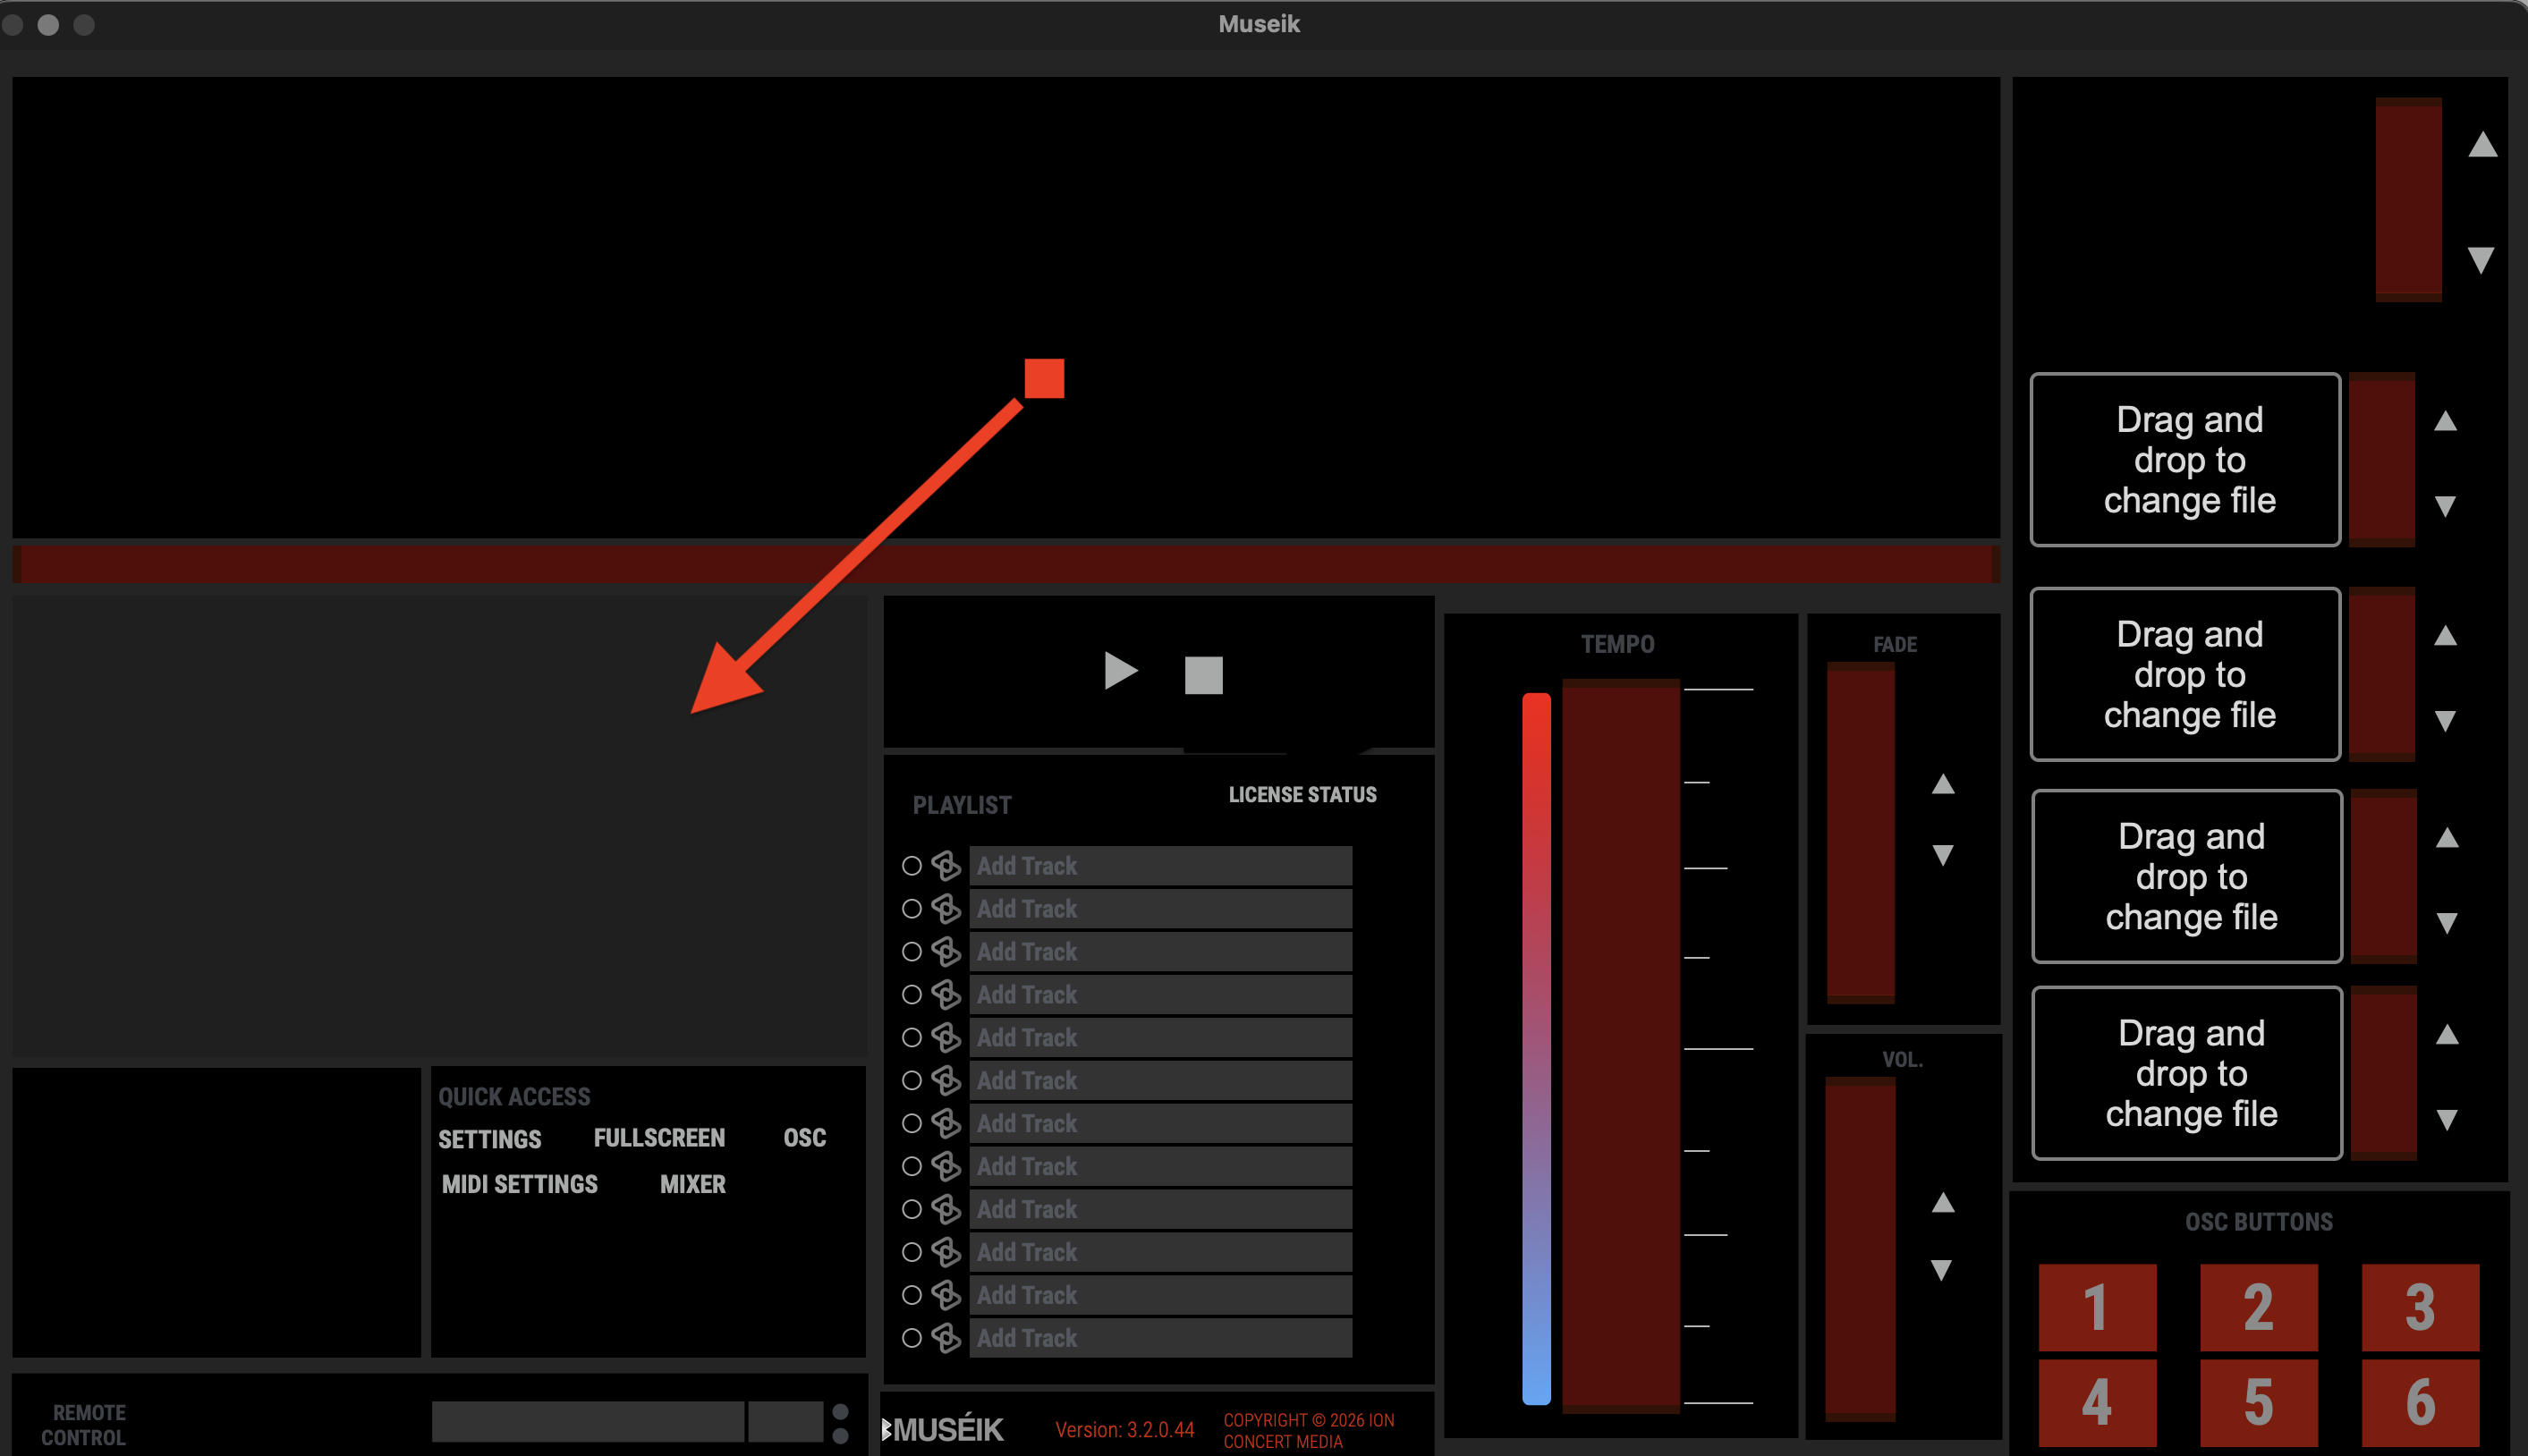Screen dimensions: 2528x1456
Task: Click the track logo icon in fourth playlist row
Action: tap(946, 995)
